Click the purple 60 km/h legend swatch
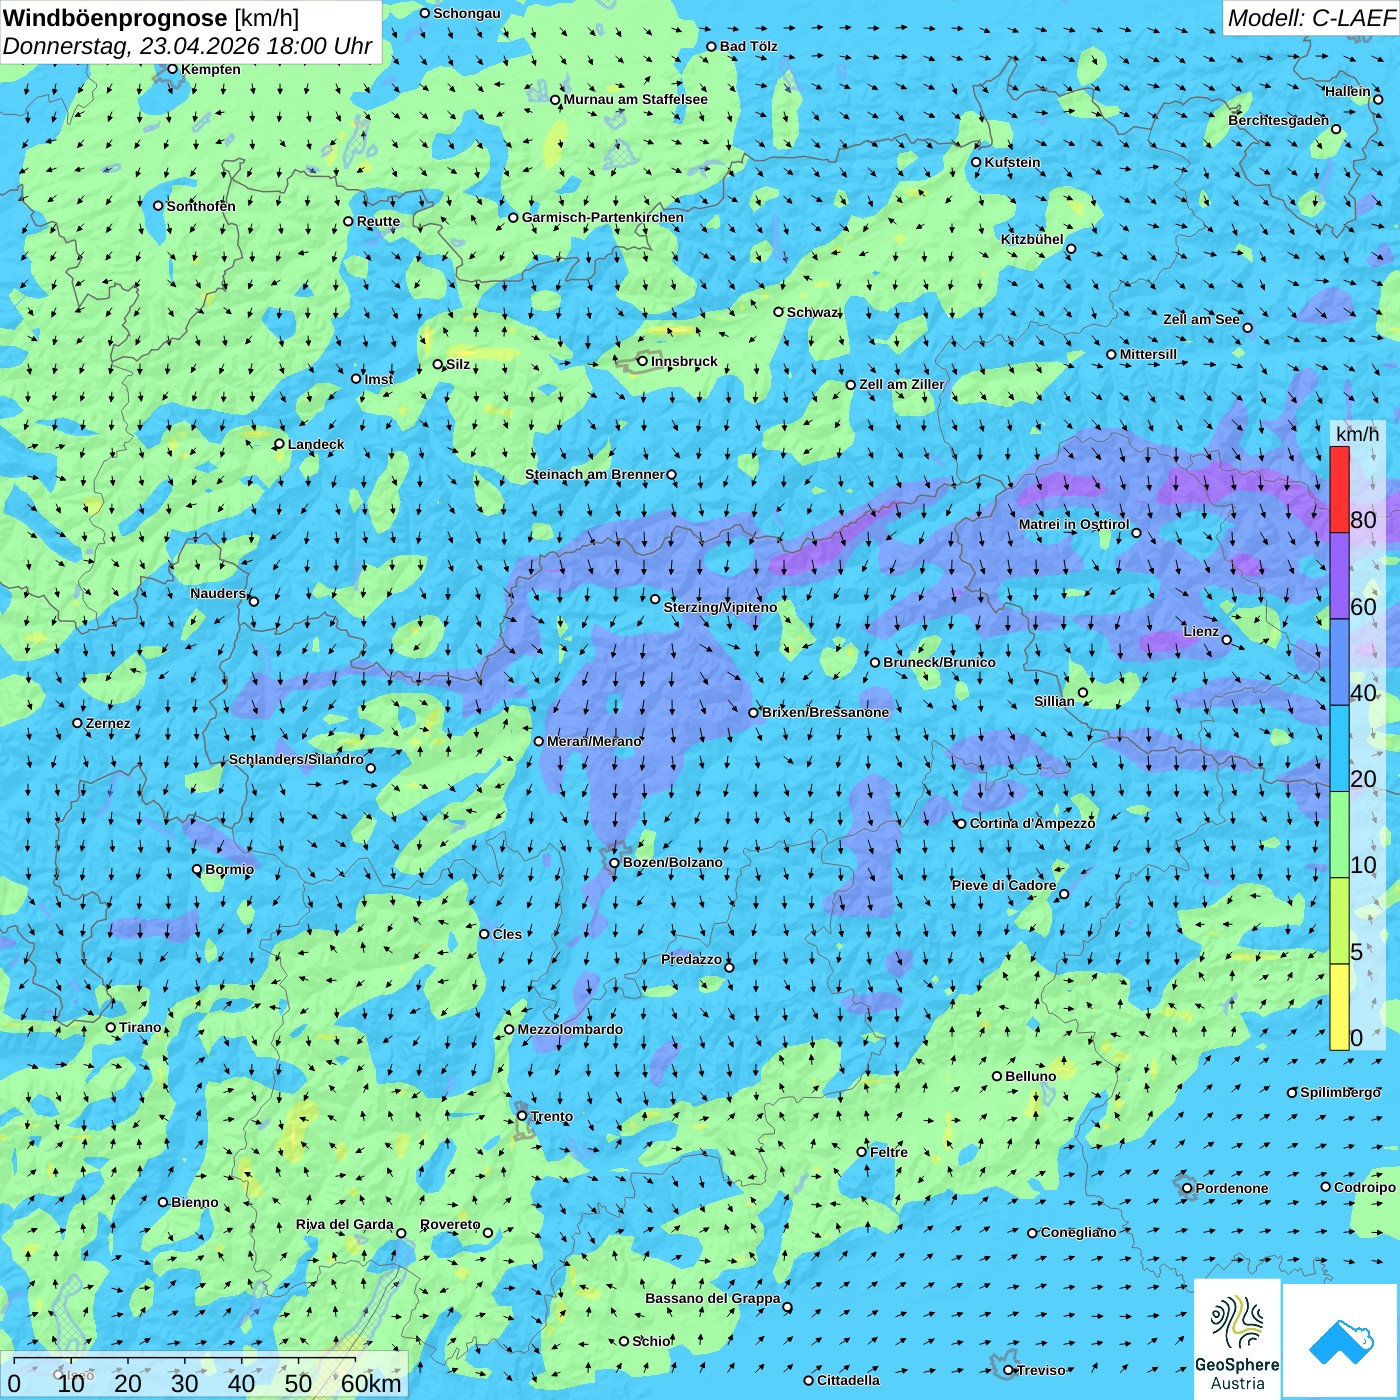The image size is (1400, 1400). click(1339, 576)
